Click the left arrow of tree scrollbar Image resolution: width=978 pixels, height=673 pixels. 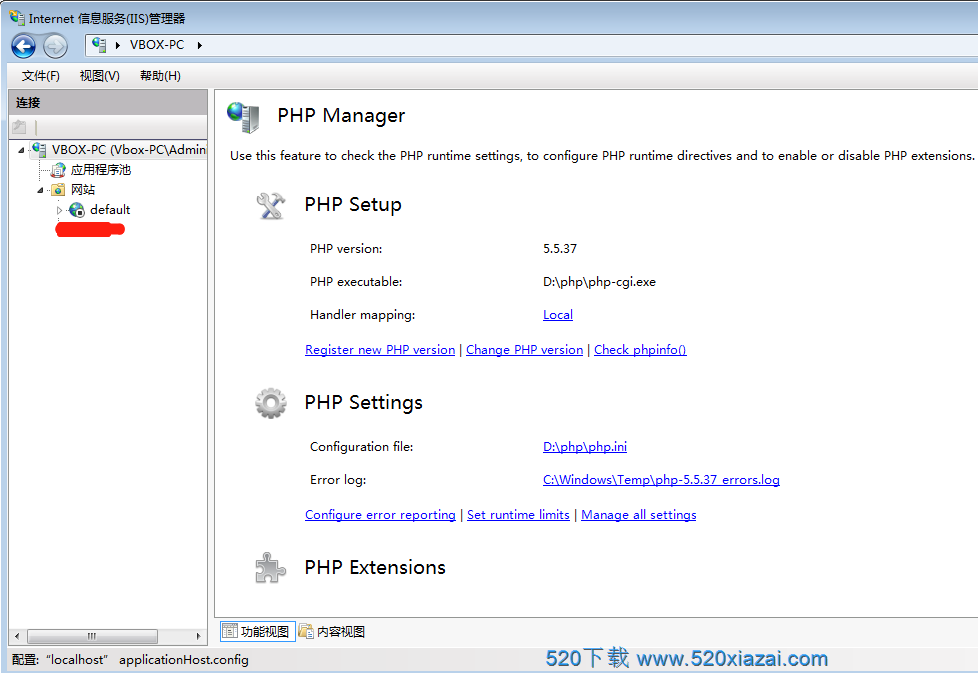(17, 636)
